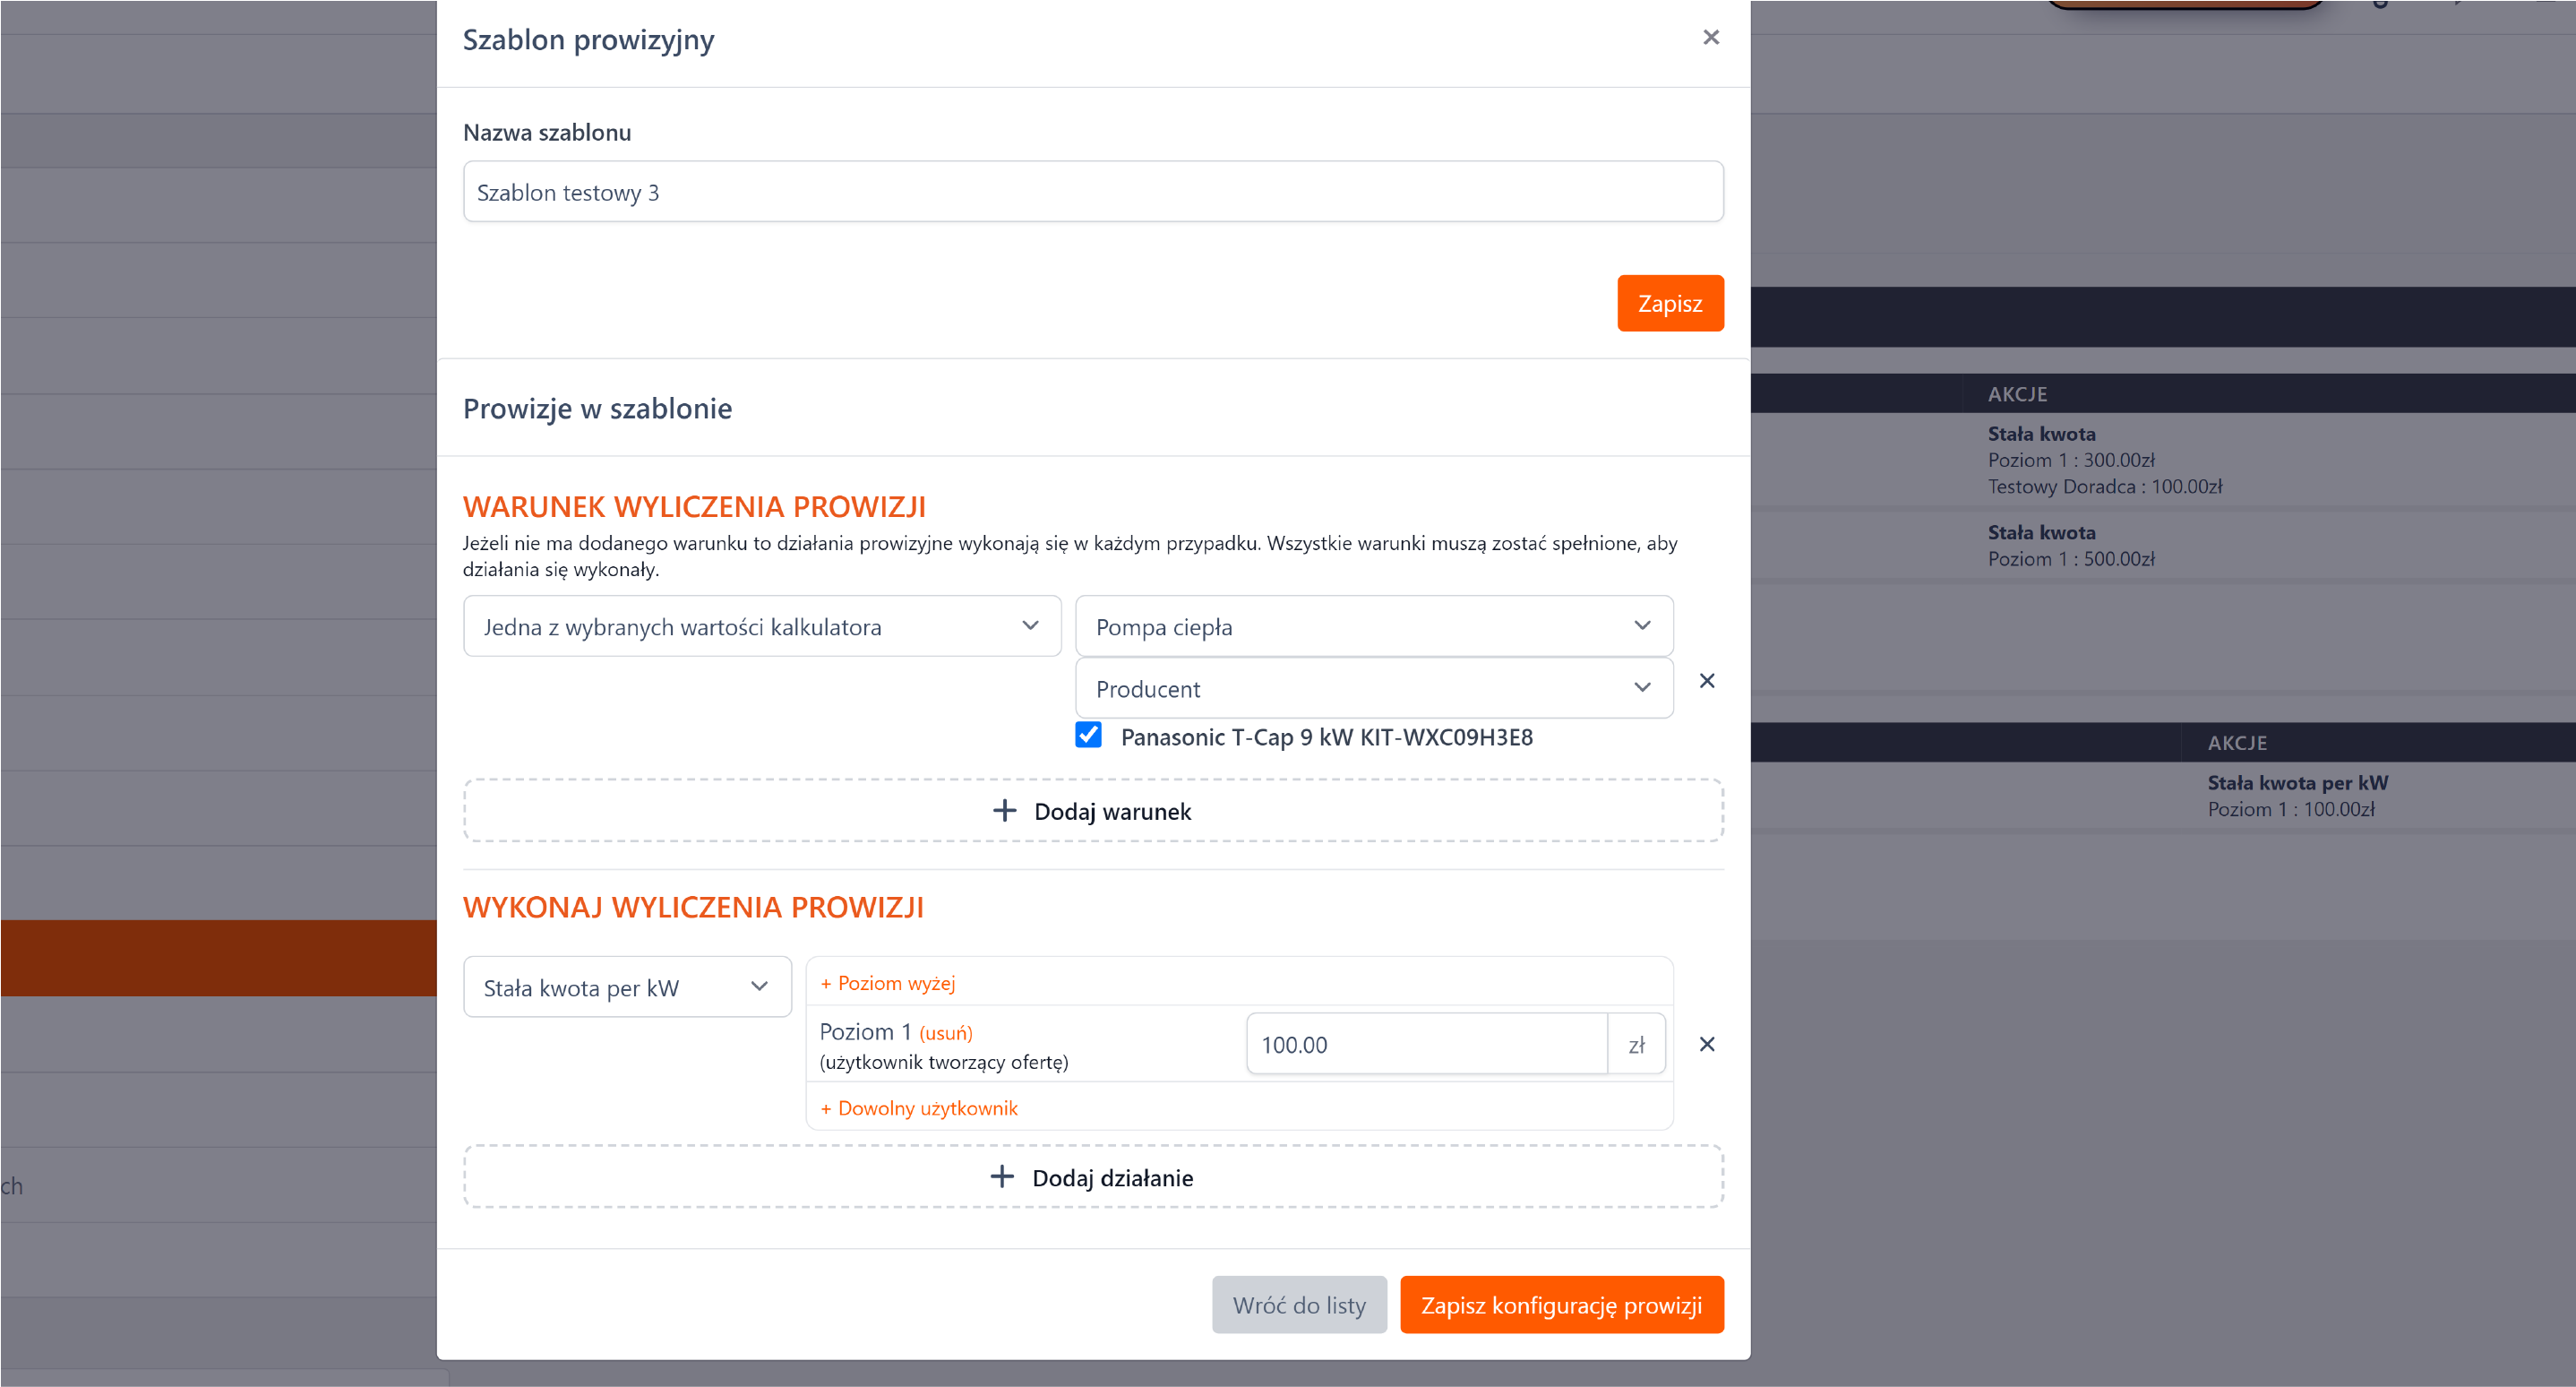The image size is (2576, 1387).
Task: Click the orange Zapisz button
Action: (x=1669, y=303)
